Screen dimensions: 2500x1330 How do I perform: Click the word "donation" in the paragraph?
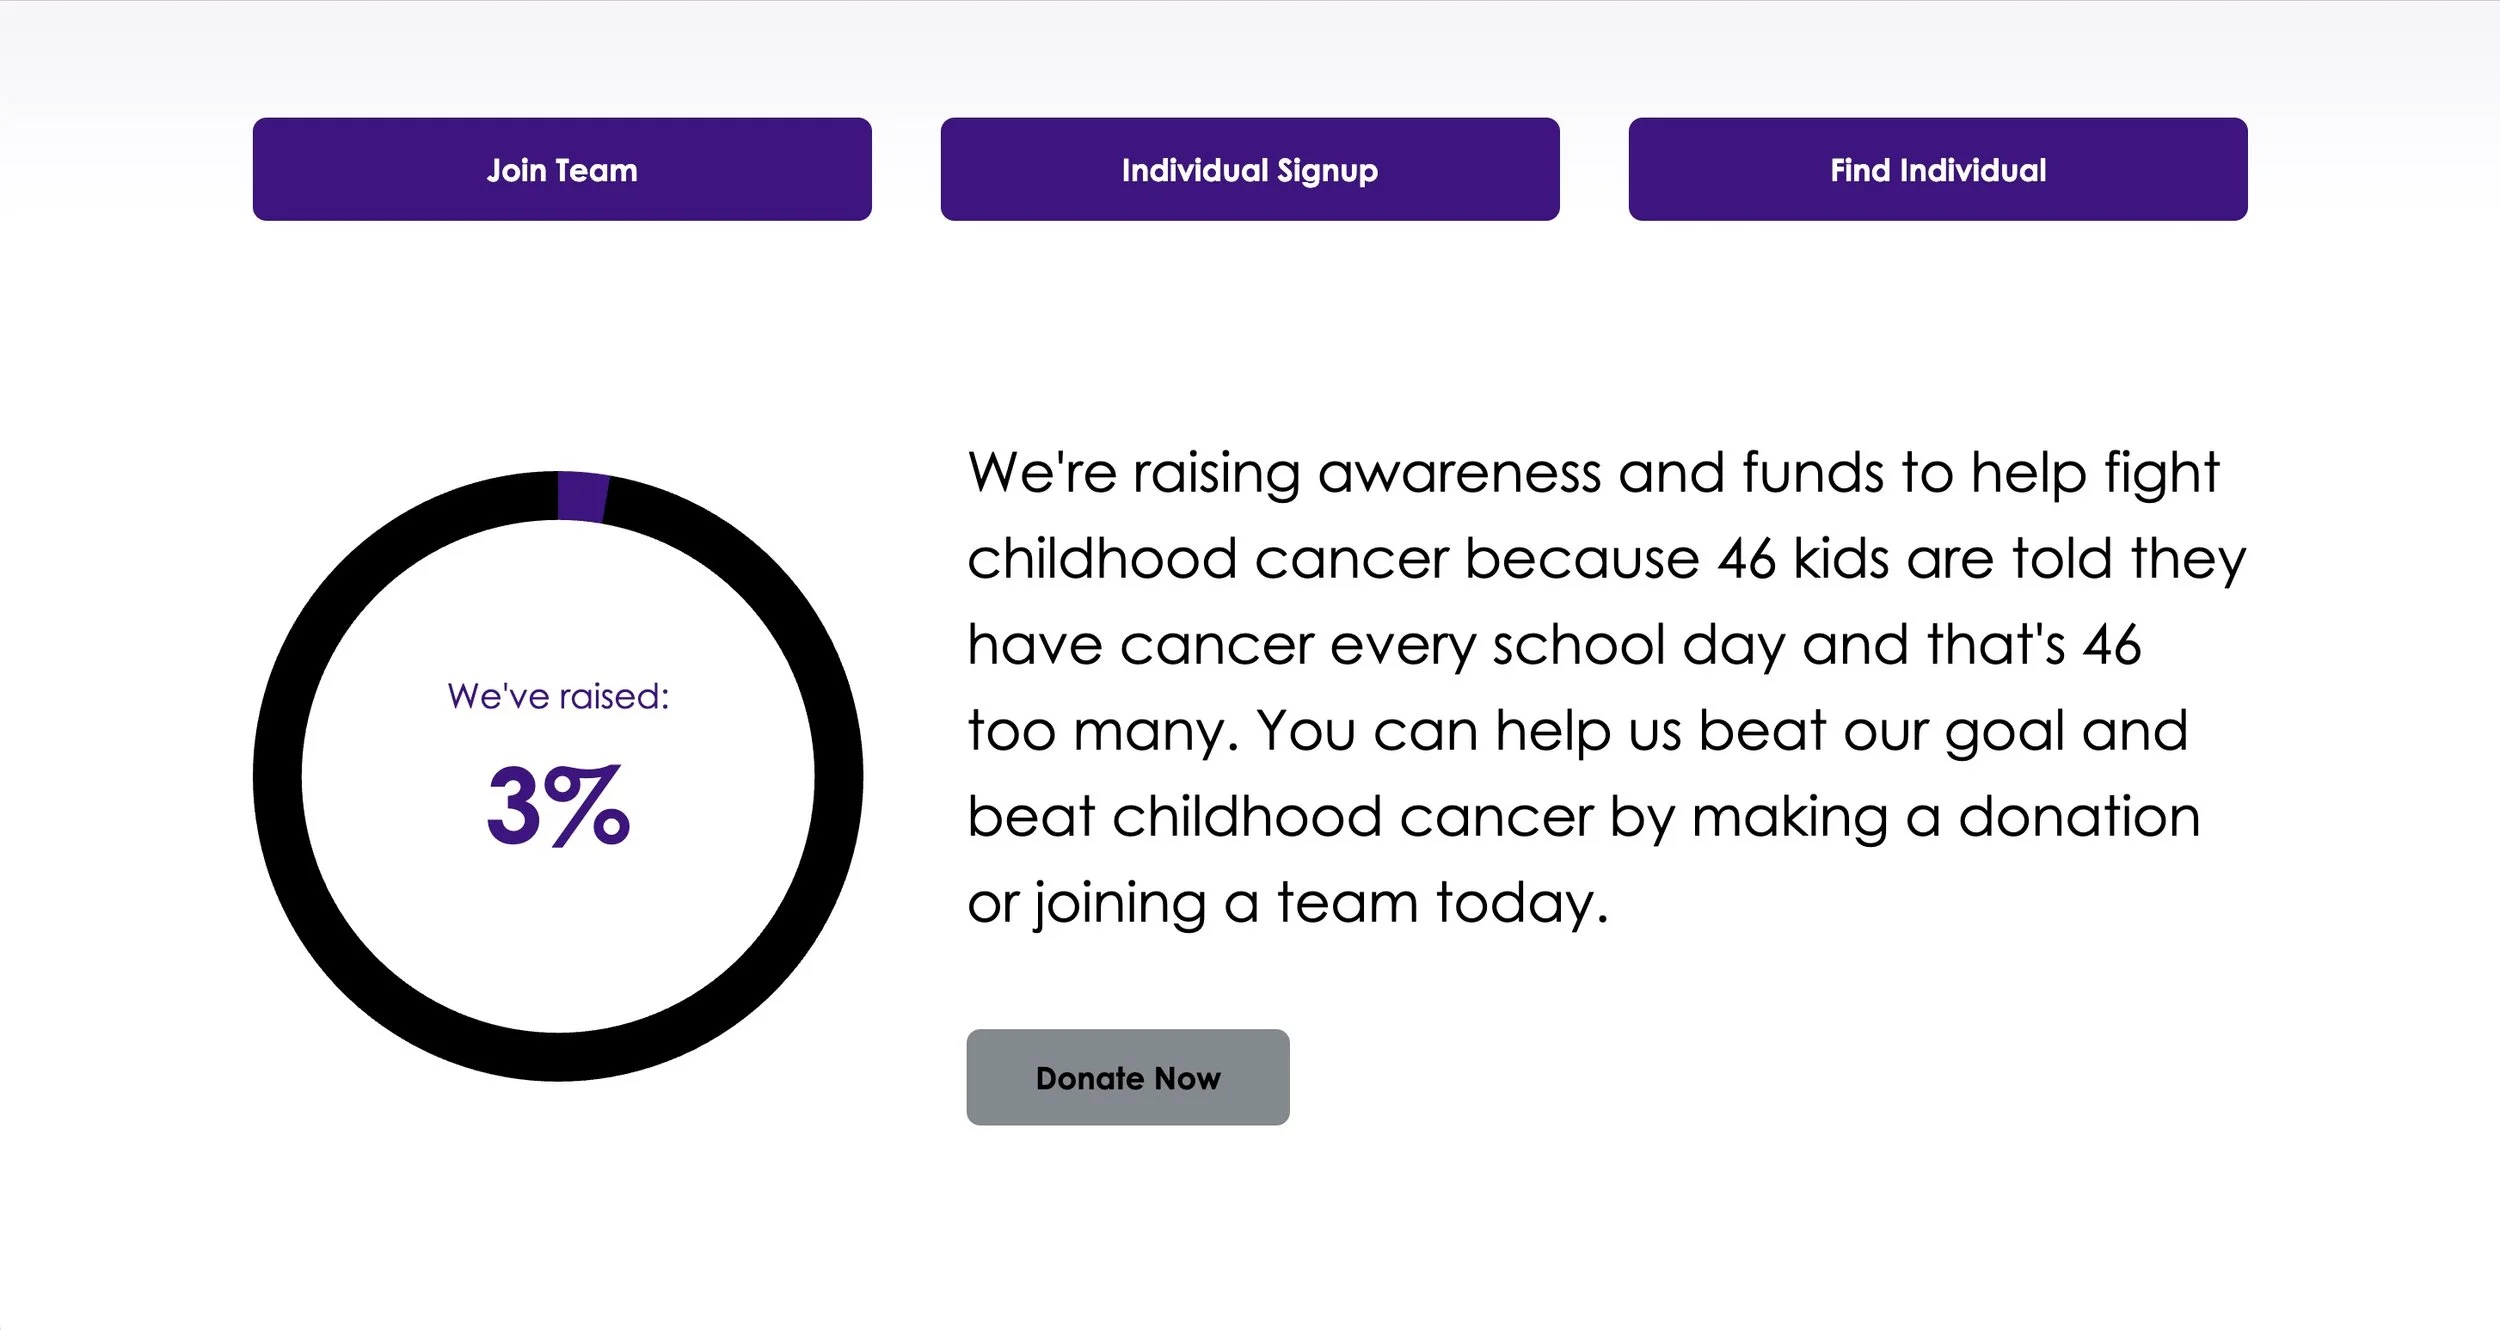2079,817
